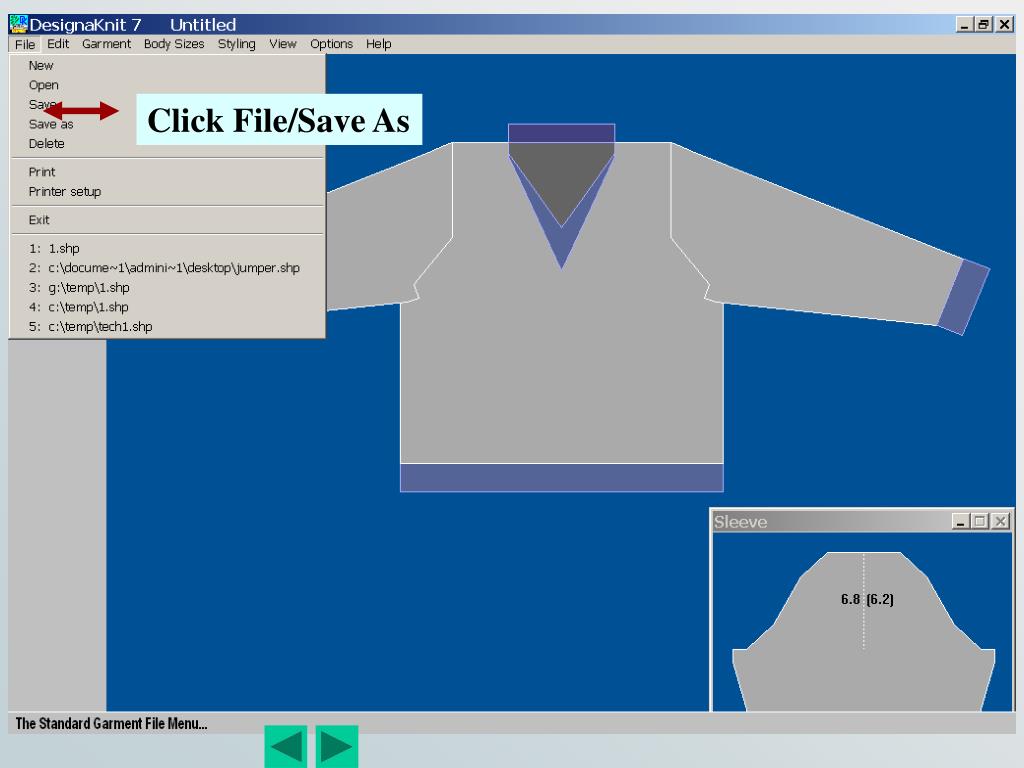The height and width of the screenshot is (768, 1024).
Task: Choose Delete from the File menu
Action: pos(167,144)
